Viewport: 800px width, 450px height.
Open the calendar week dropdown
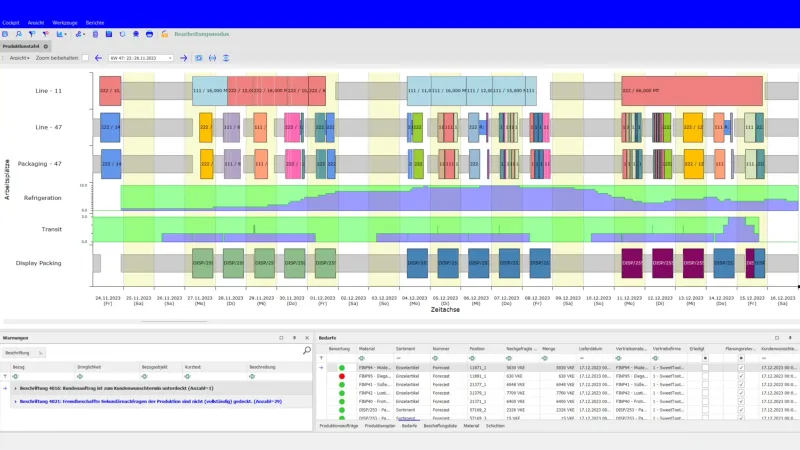click(172, 58)
